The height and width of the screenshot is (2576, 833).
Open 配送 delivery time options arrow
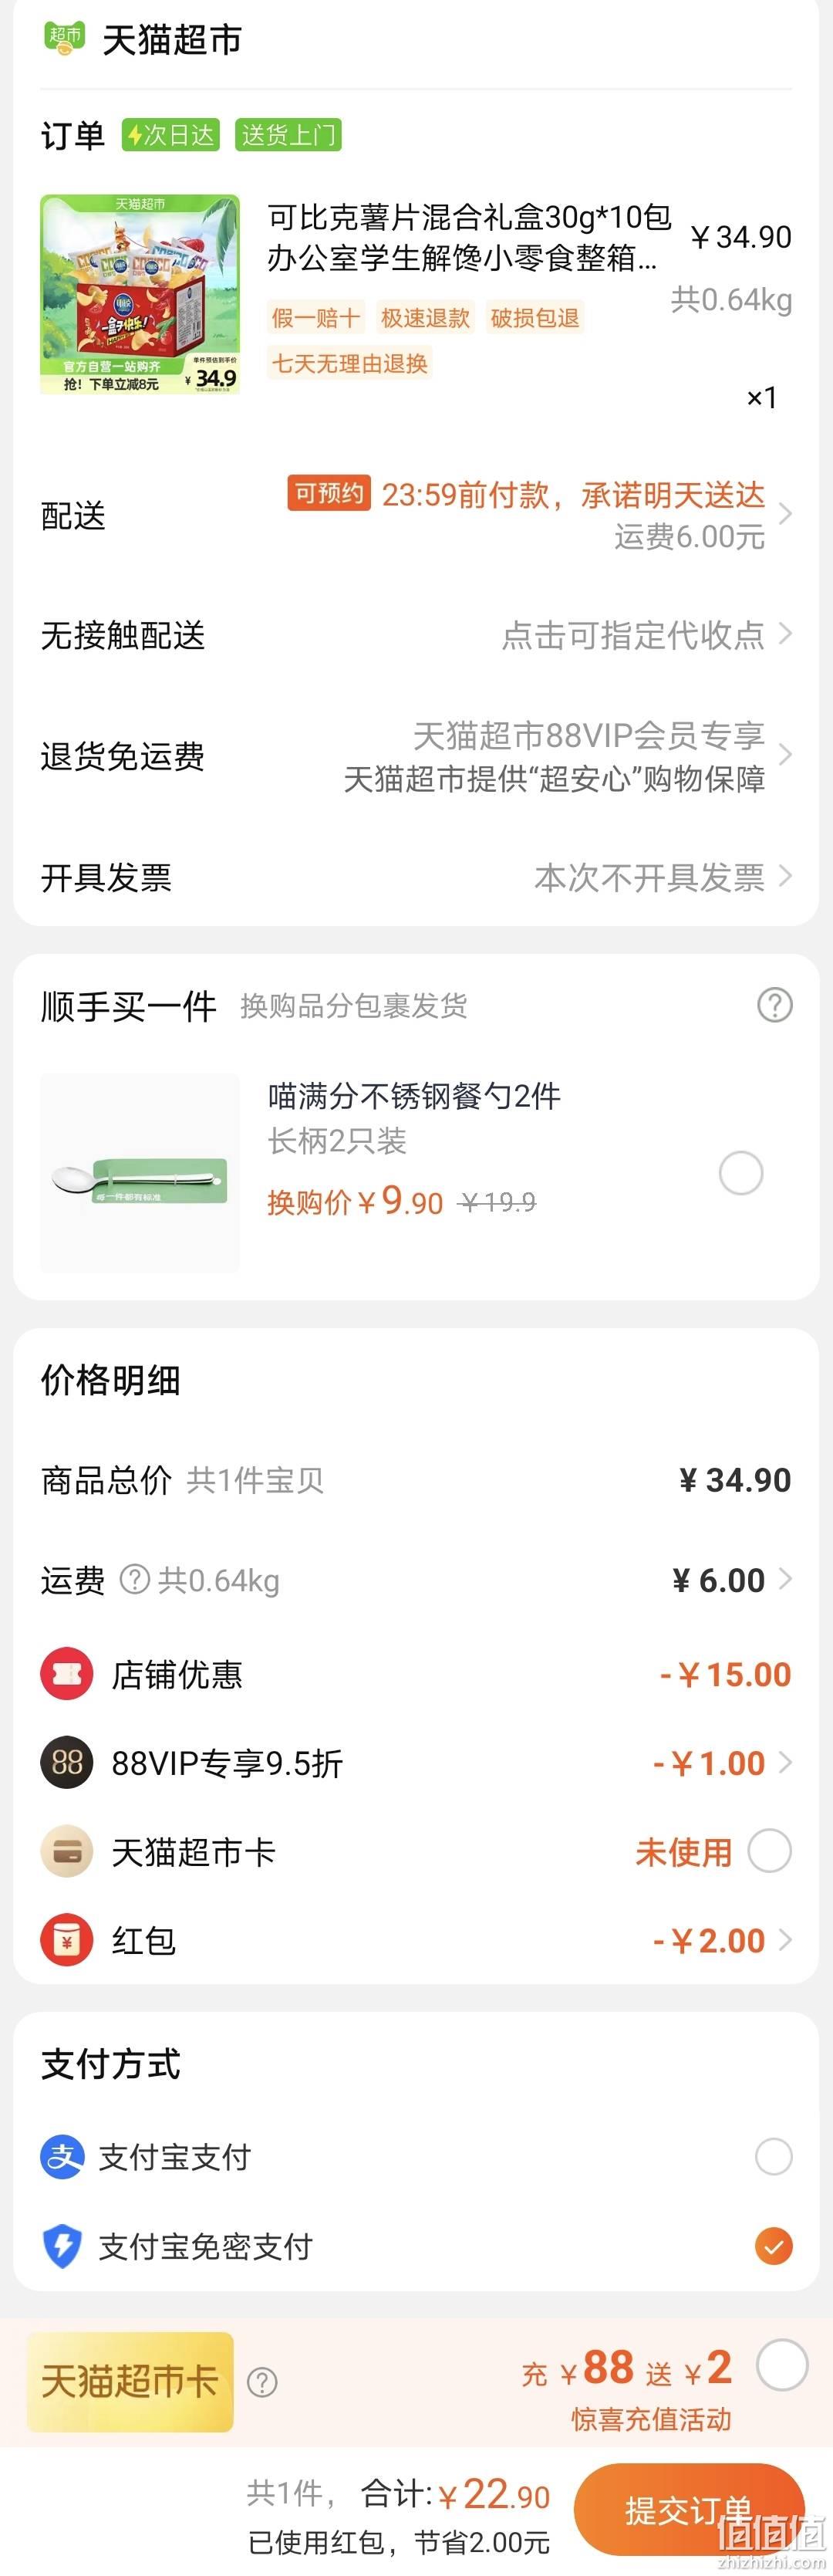click(785, 514)
